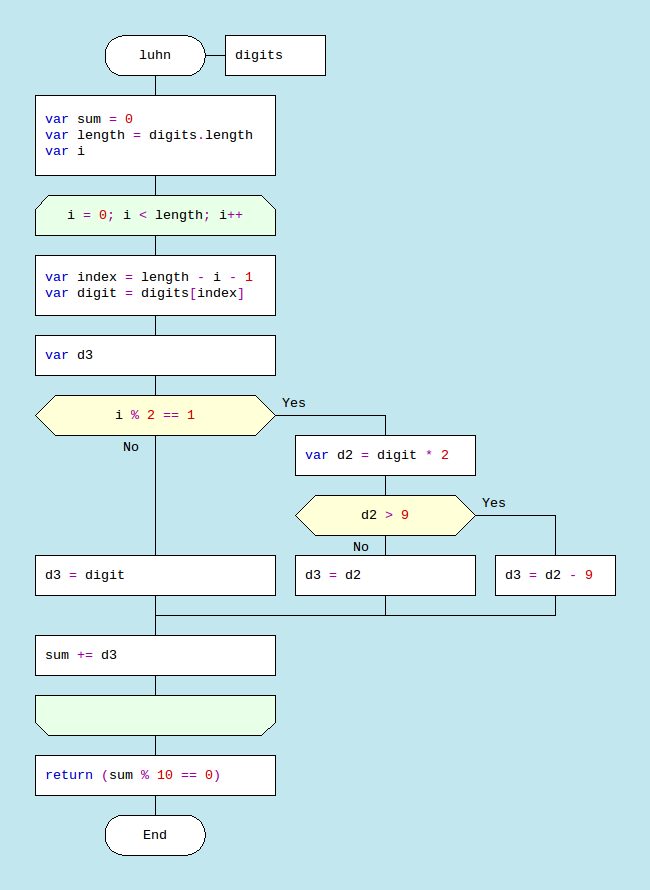Select the return statement block
Viewport: 650px width, 890px height.
[x=155, y=775]
